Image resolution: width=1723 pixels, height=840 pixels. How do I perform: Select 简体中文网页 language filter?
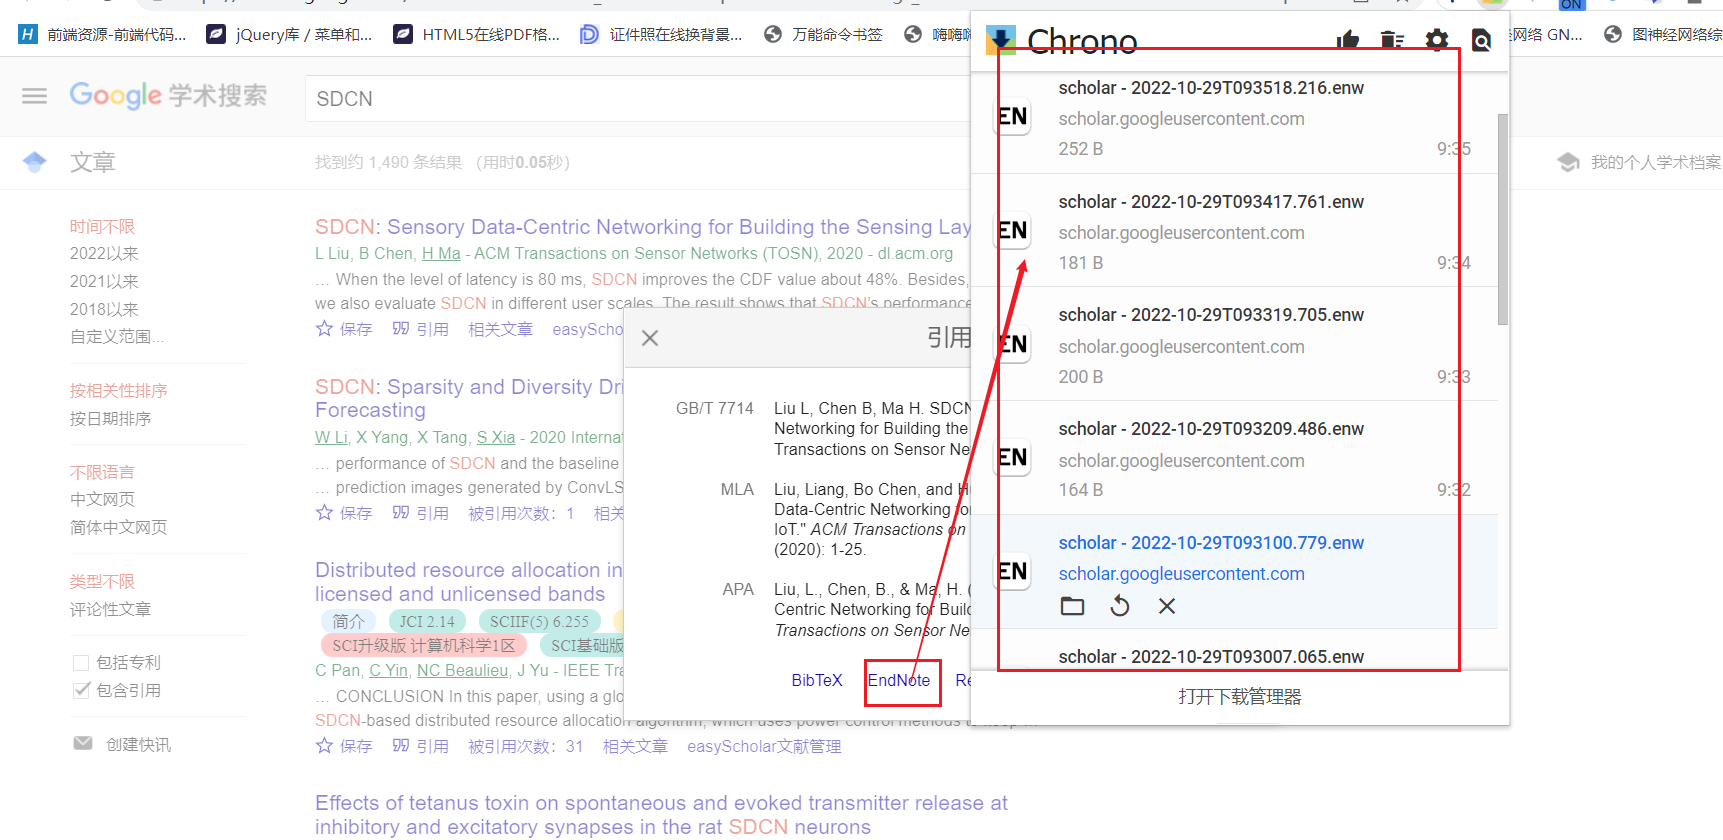click(118, 527)
